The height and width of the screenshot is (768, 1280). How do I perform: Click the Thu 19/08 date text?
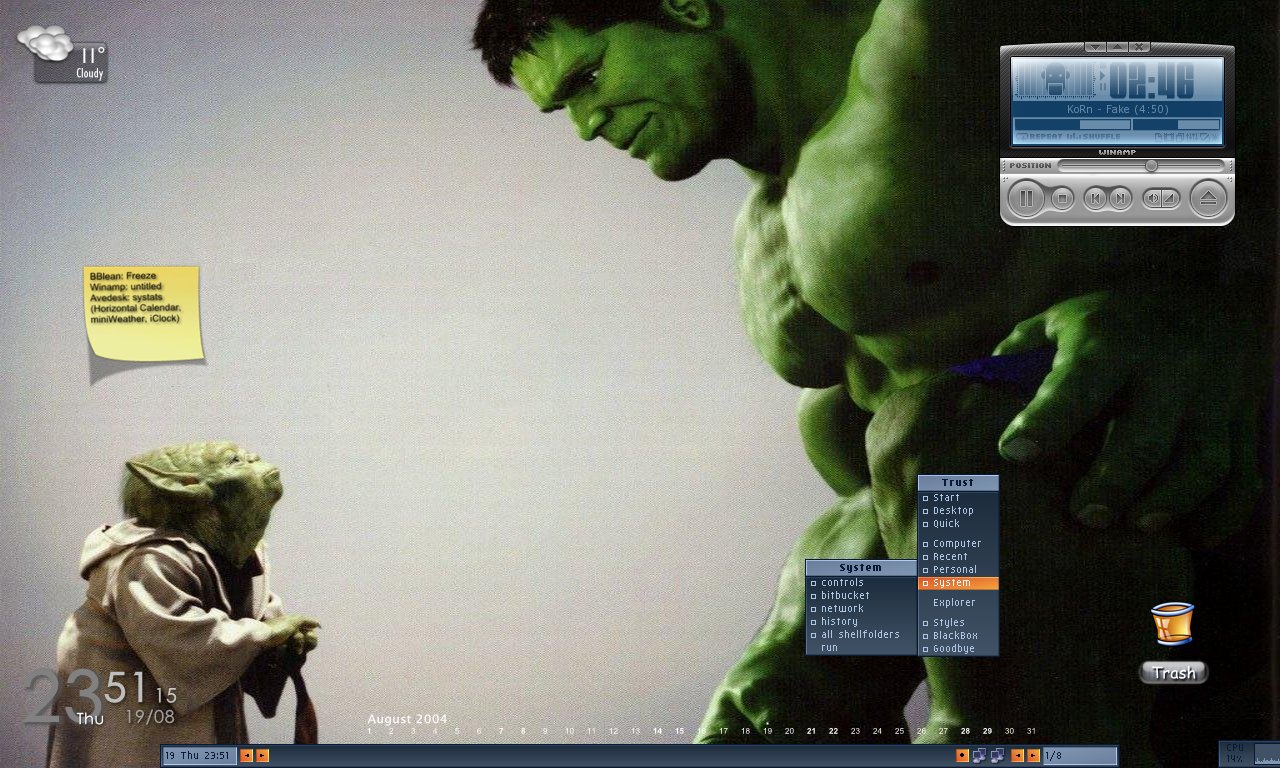click(126, 717)
